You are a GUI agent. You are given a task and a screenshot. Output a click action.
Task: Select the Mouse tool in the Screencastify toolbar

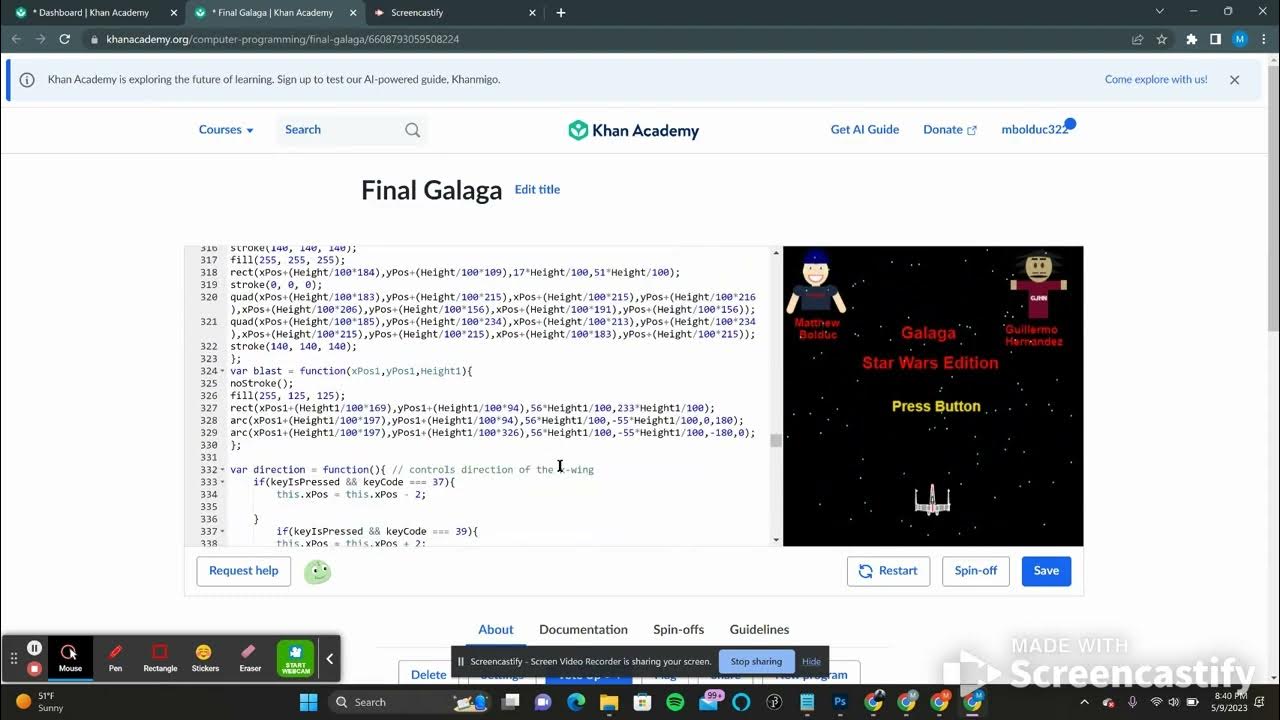[x=70, y=658]
